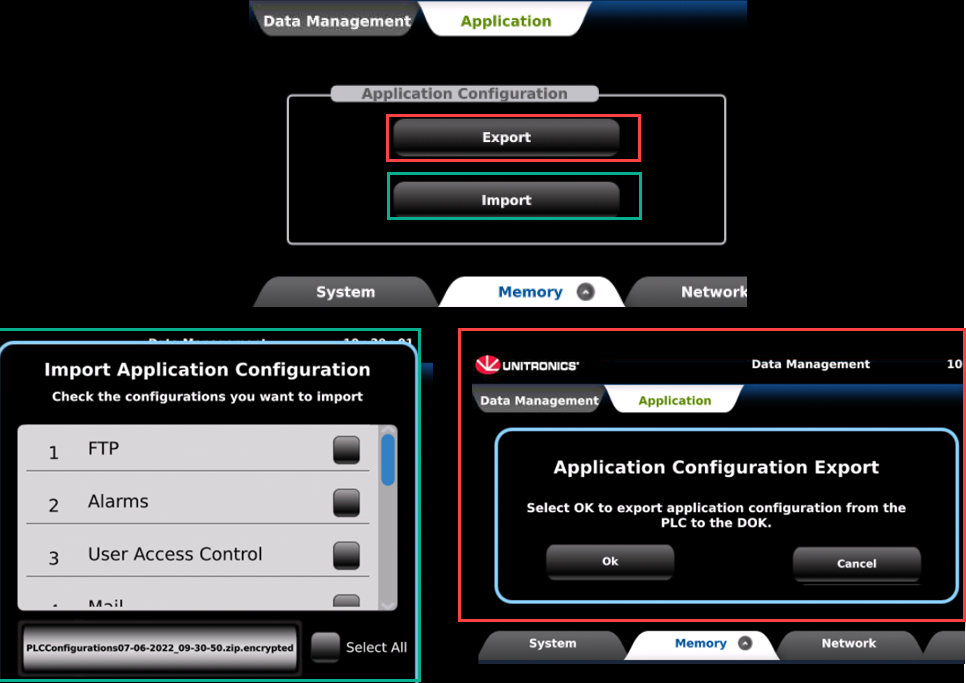Screen dimensions: 966x683
Task: Expand the Memory arrow icon in export screen
Action: [x=744, y=644]
